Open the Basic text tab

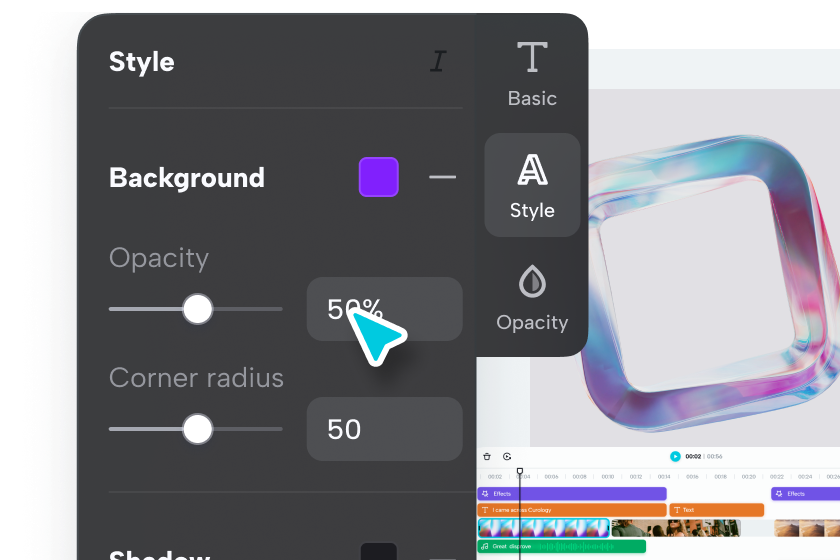coord(532,74)
